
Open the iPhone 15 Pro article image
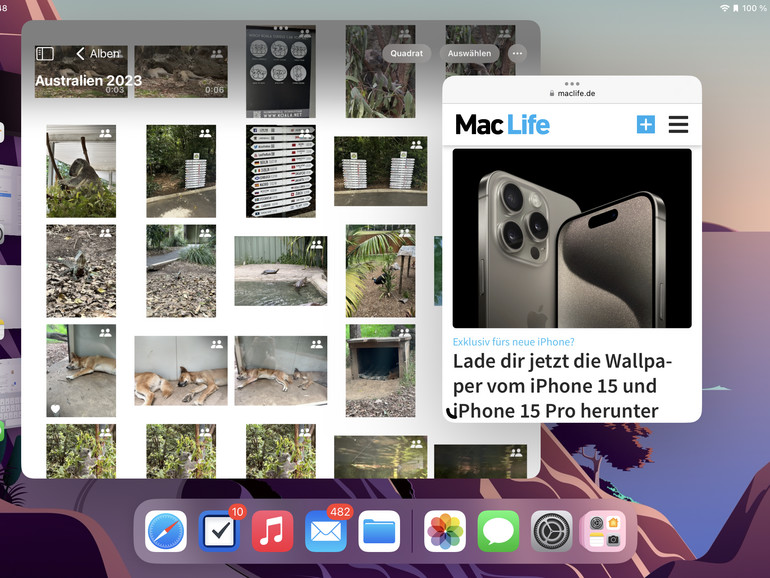pos(572,238)
